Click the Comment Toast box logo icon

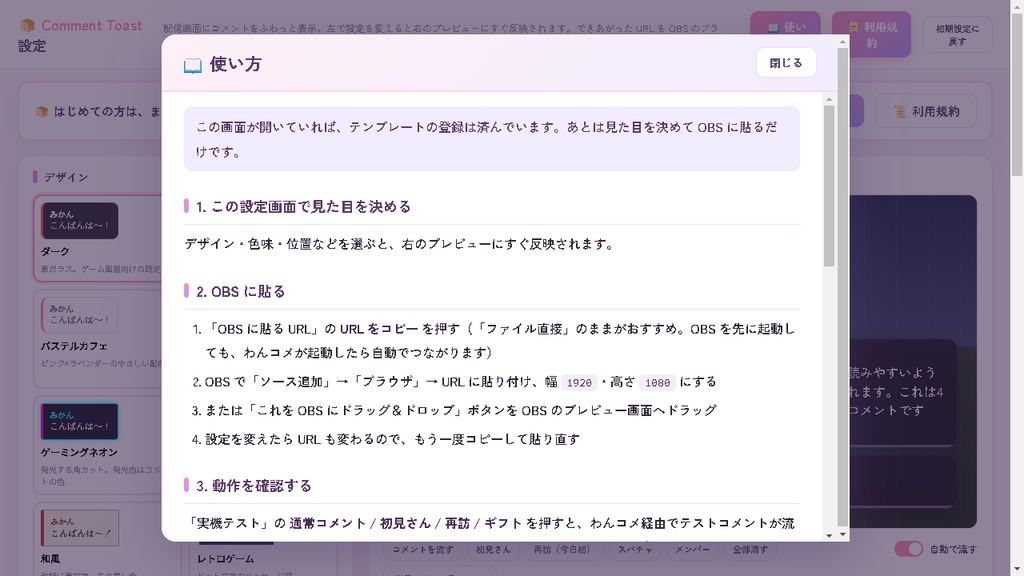(27, 25)
